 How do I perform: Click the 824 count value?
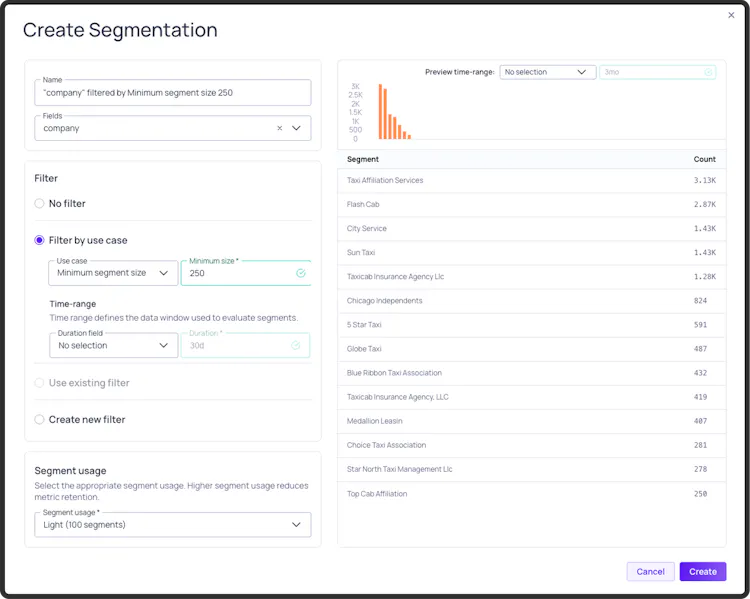pyautogui.click(x=700, y=301)
